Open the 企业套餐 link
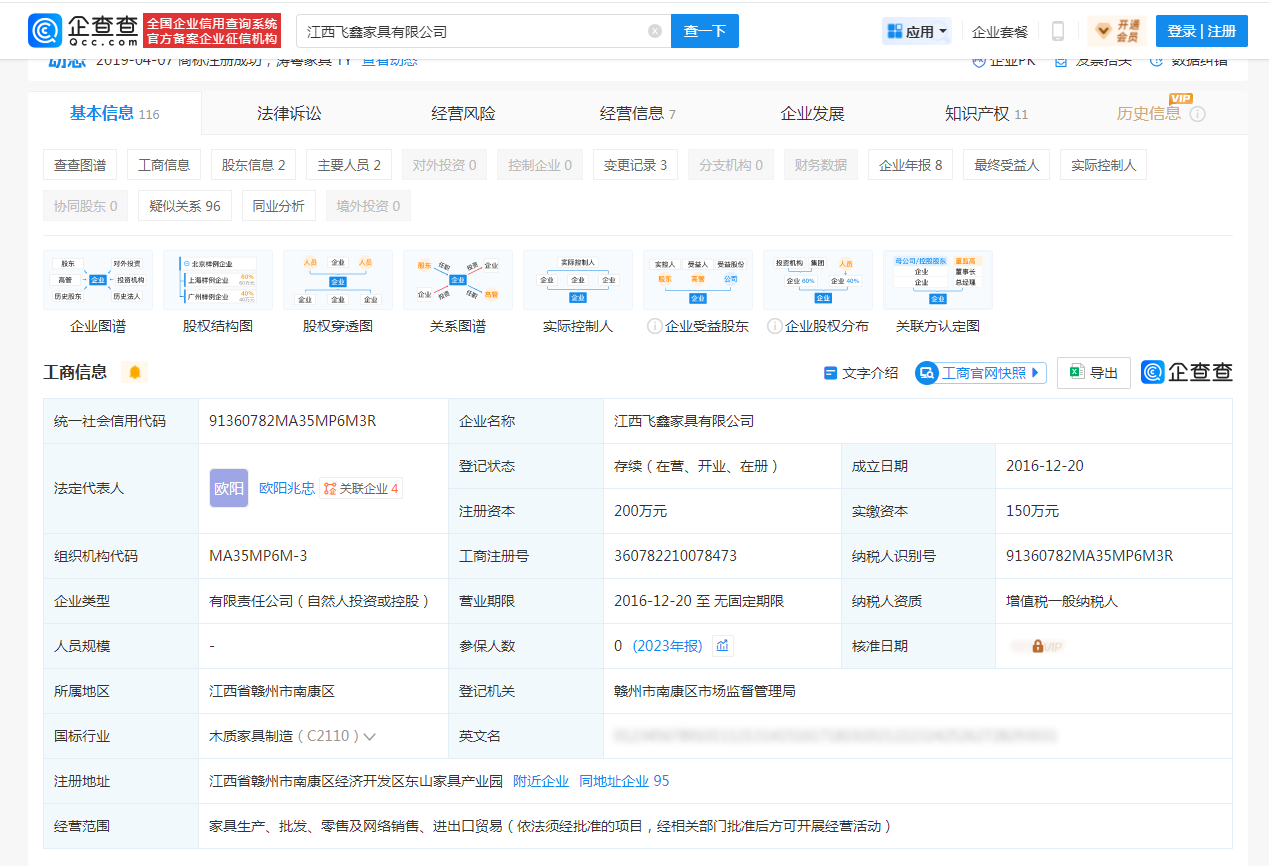 coord(1000,32)
